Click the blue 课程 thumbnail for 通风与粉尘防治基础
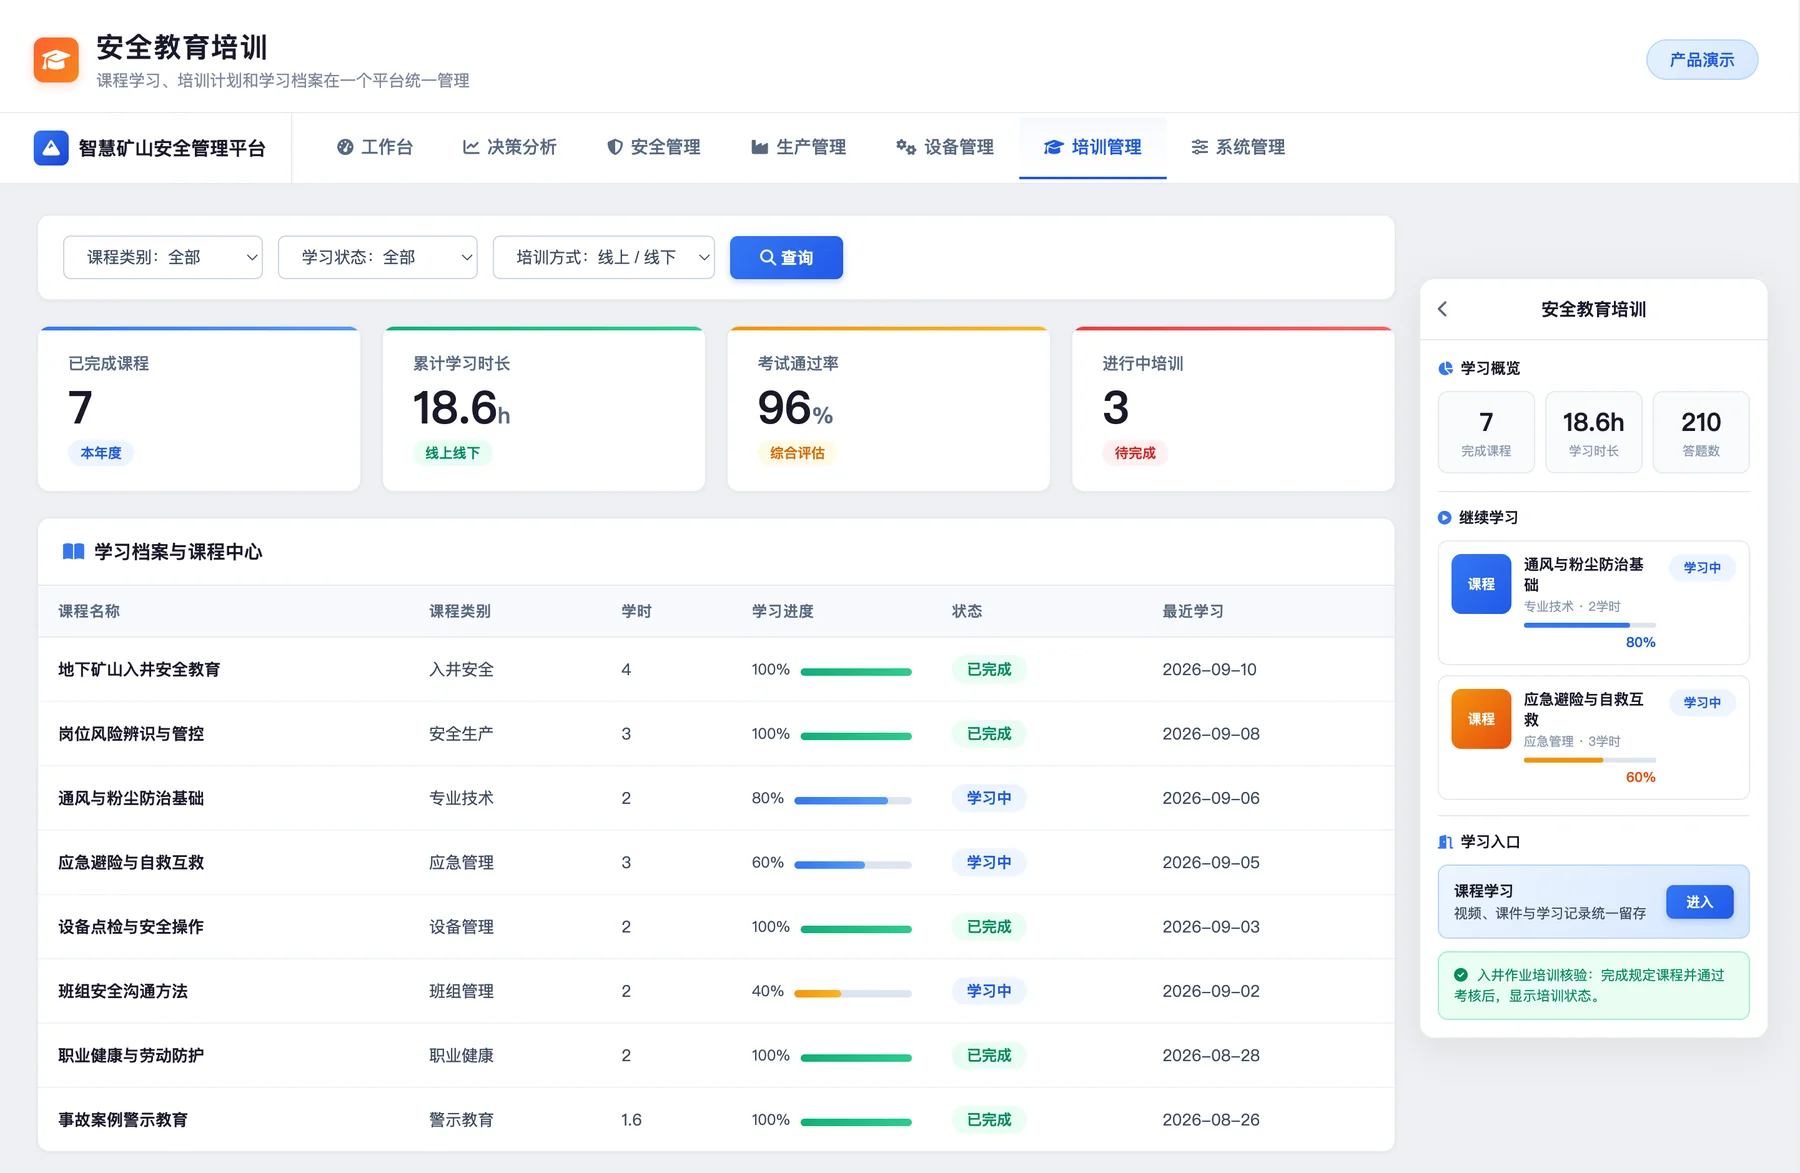 [1481, 584]
